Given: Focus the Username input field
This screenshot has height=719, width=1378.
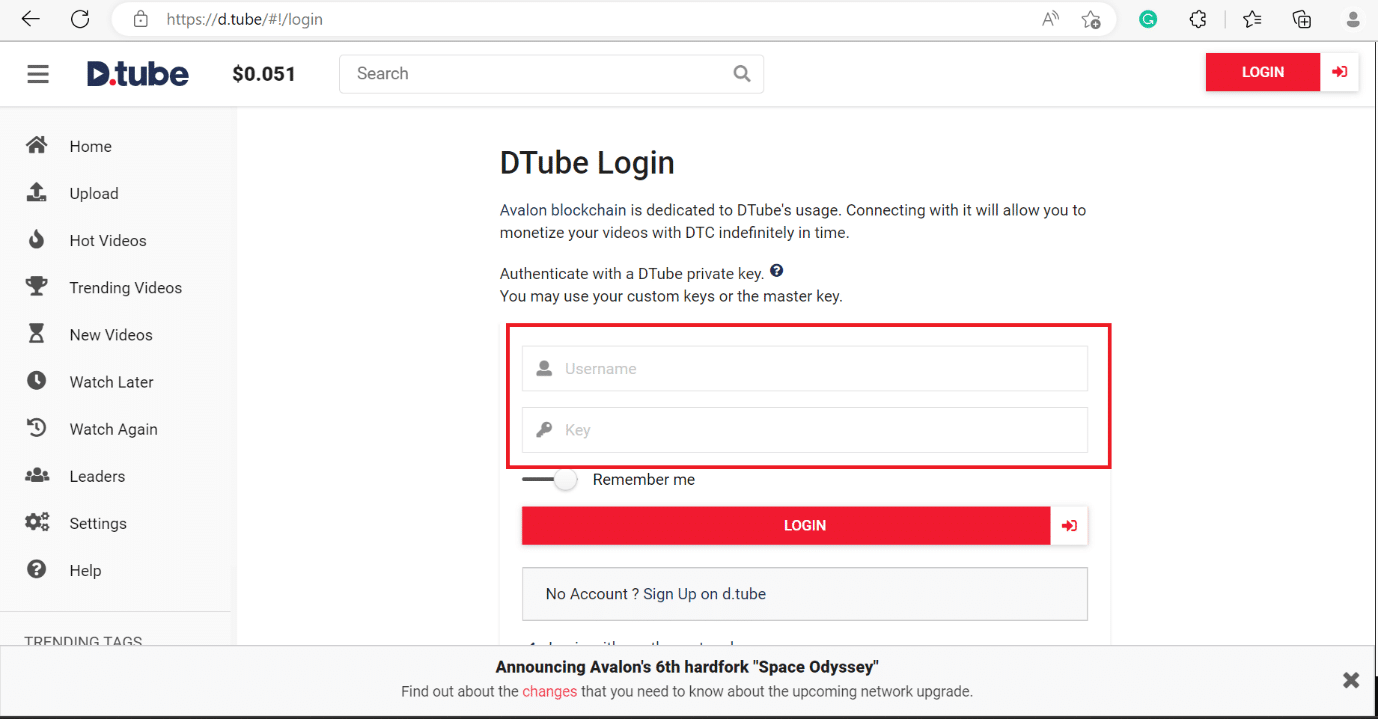Looking at the screenshot, I should pos(805,368).
